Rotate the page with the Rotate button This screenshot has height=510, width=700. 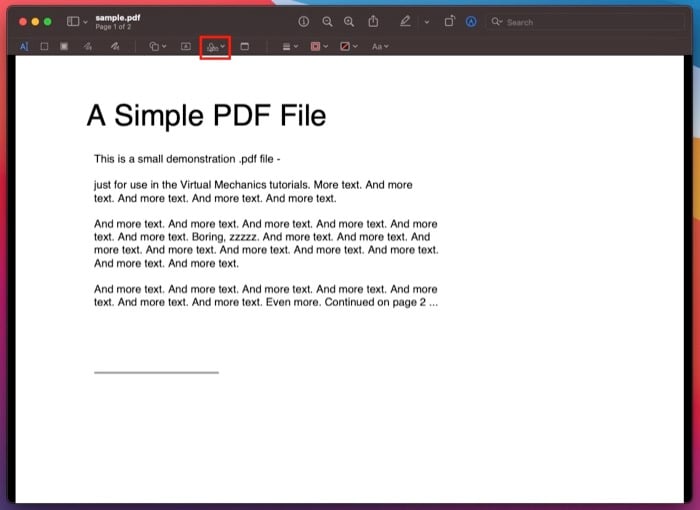click(450, 21)
